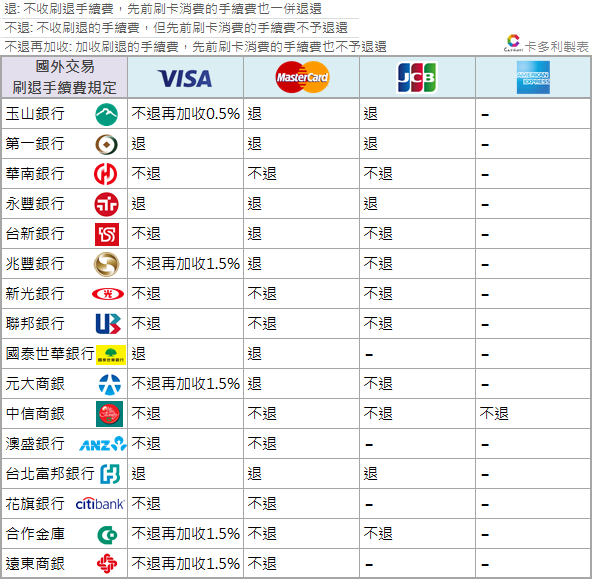
Task: Click the 華南銀行 bank name
Action: pyautogui.click(x=35, y=174)
